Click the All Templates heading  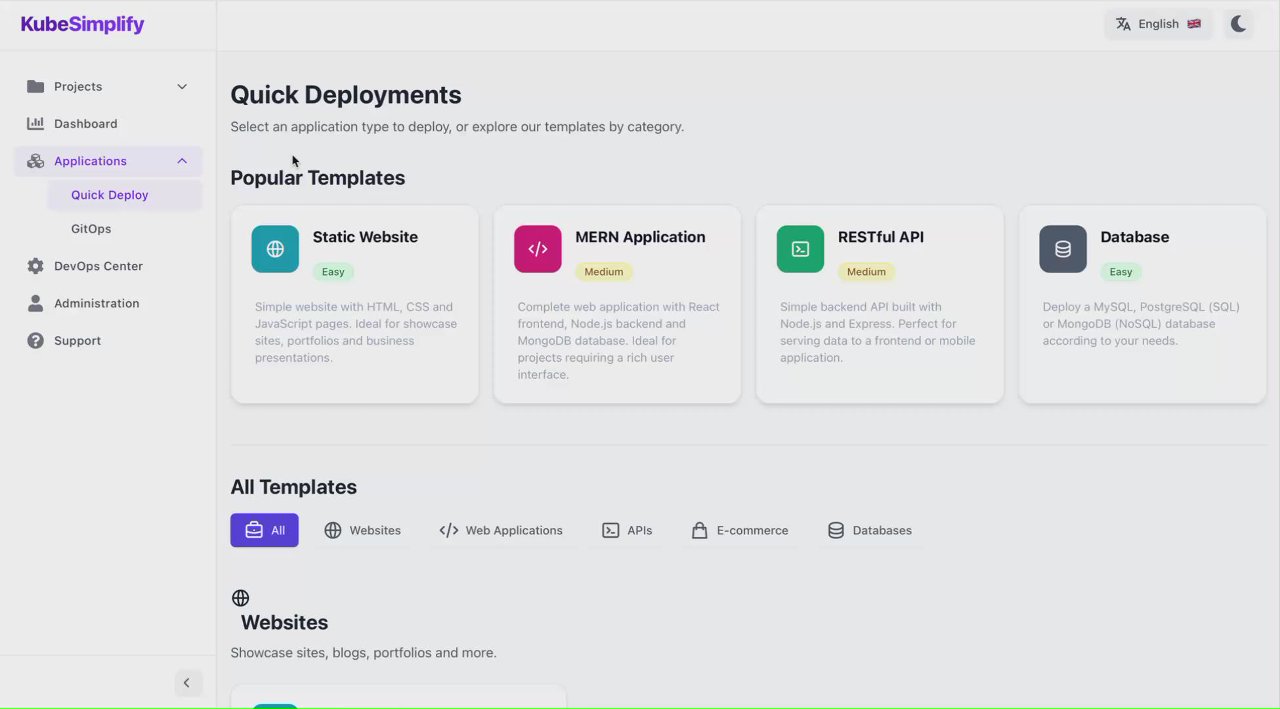tap(294, 487)
